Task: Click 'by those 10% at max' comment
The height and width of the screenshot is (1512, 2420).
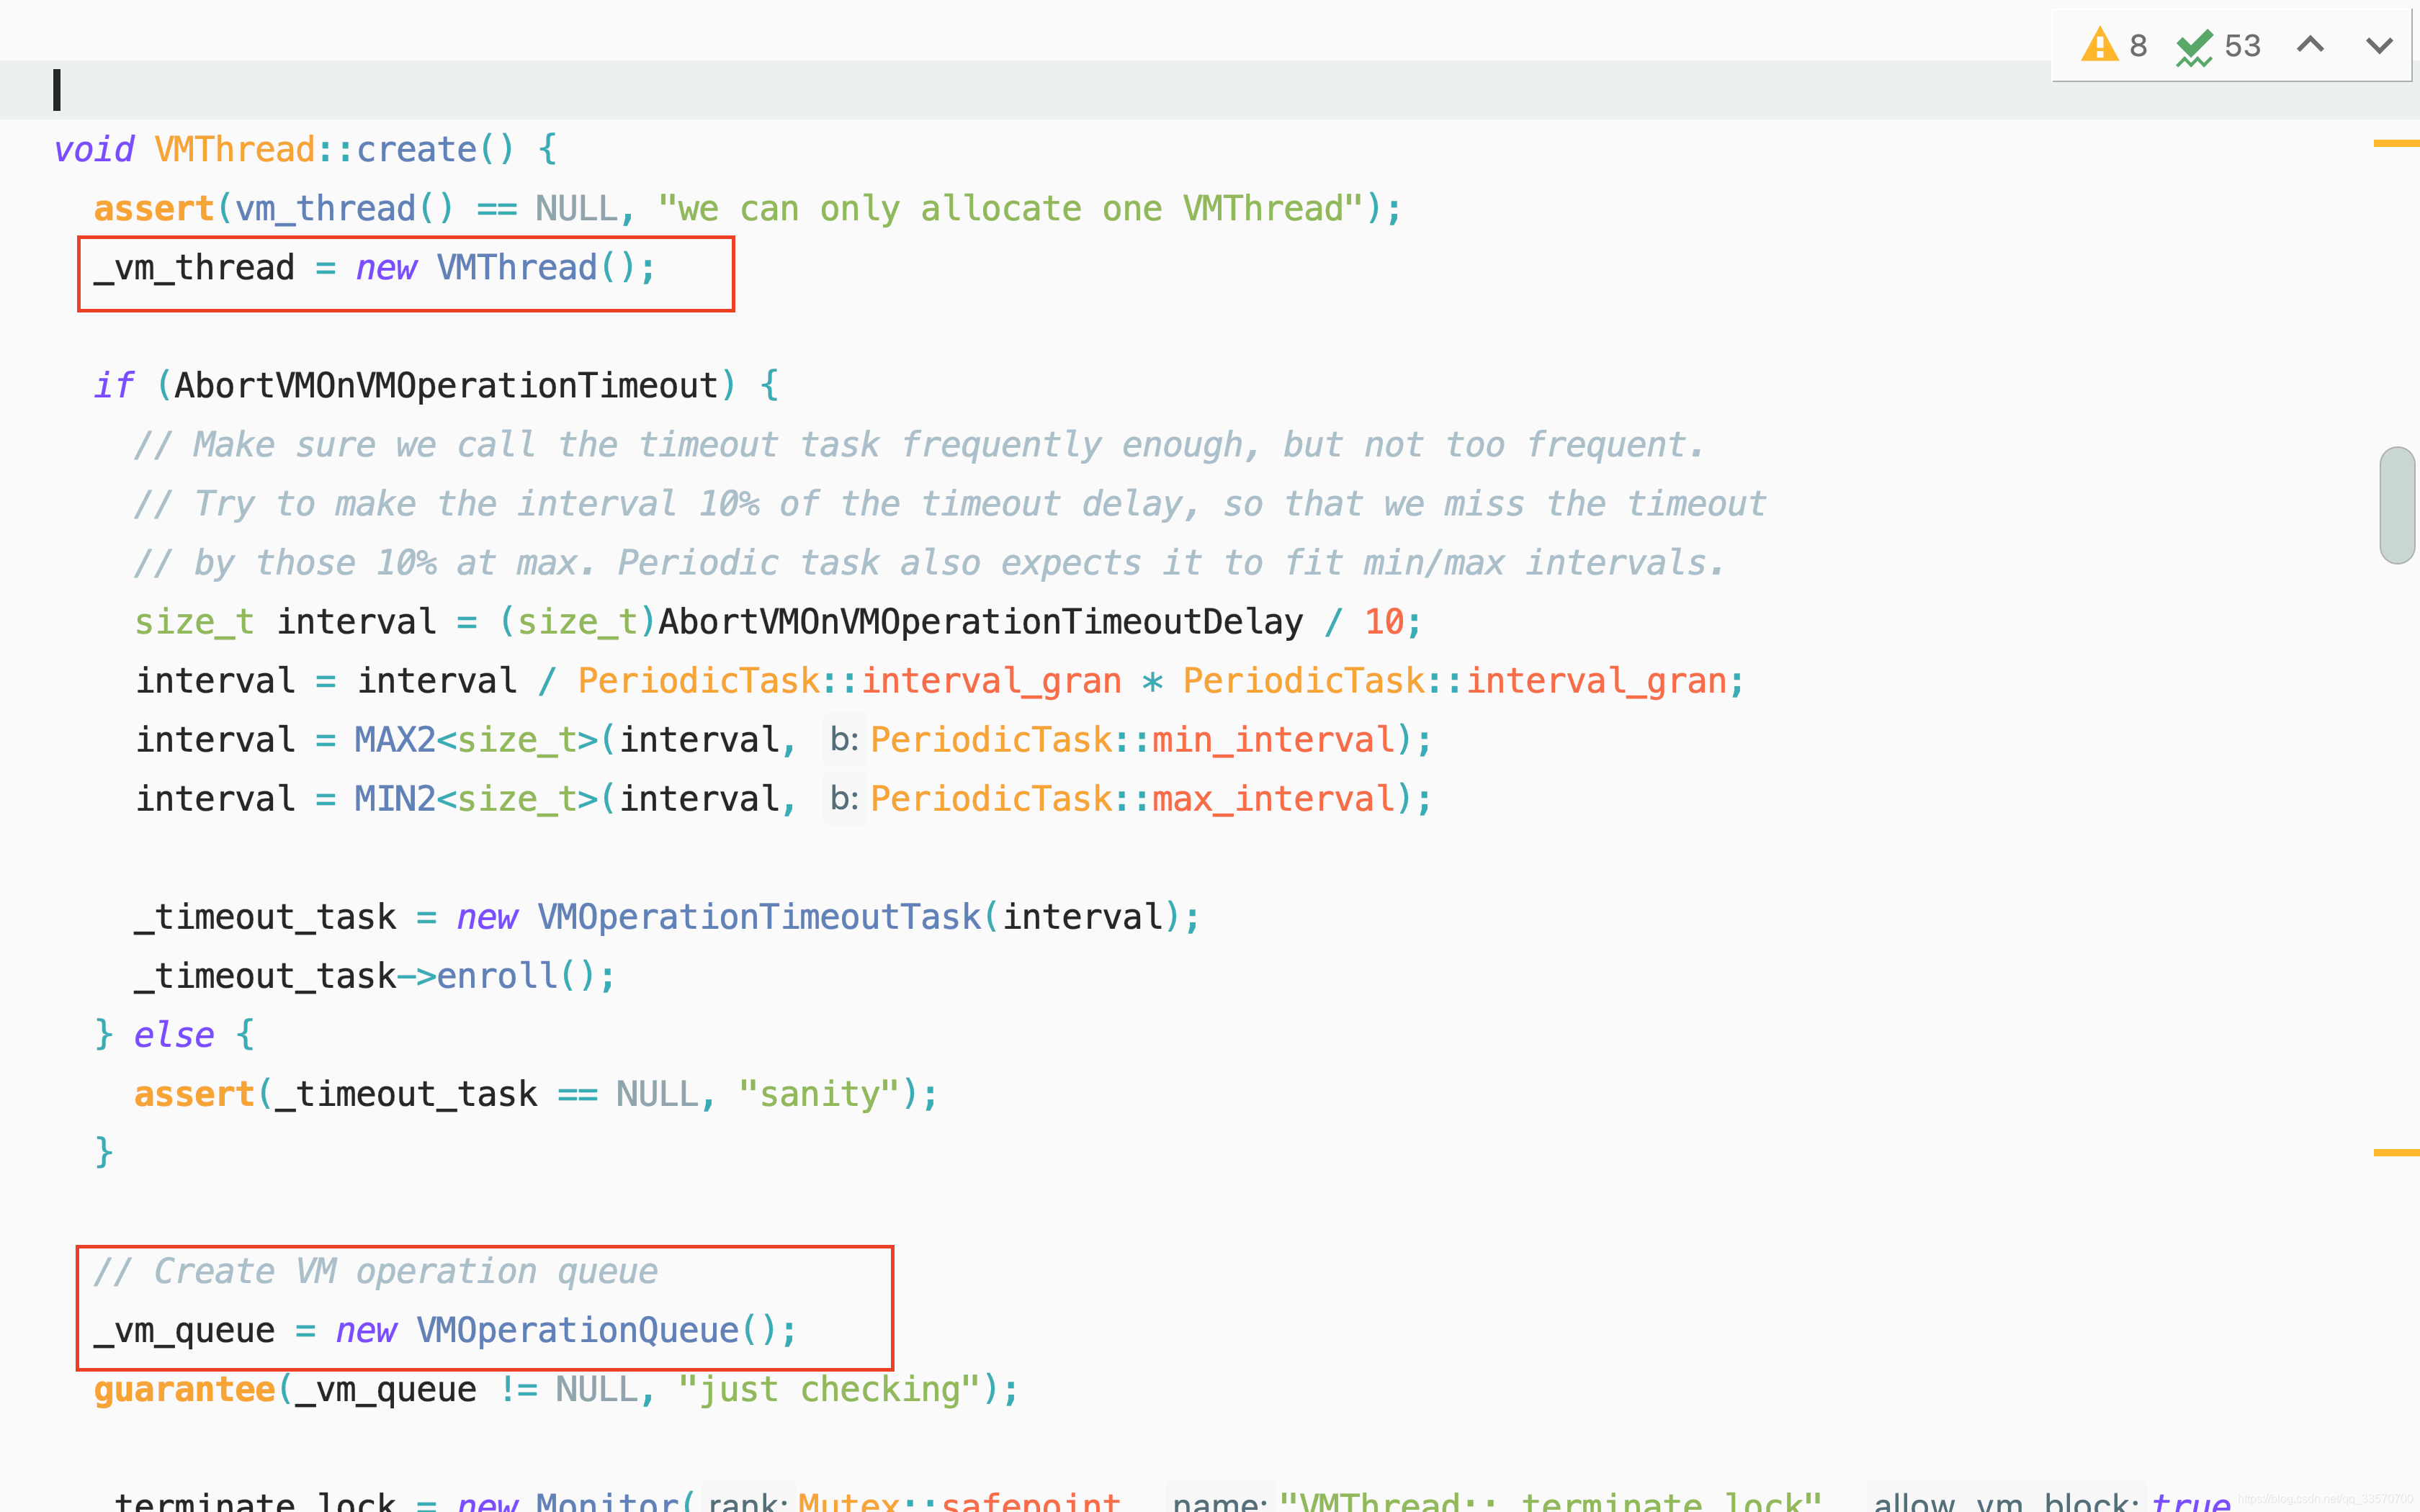Action: point(930,563)
